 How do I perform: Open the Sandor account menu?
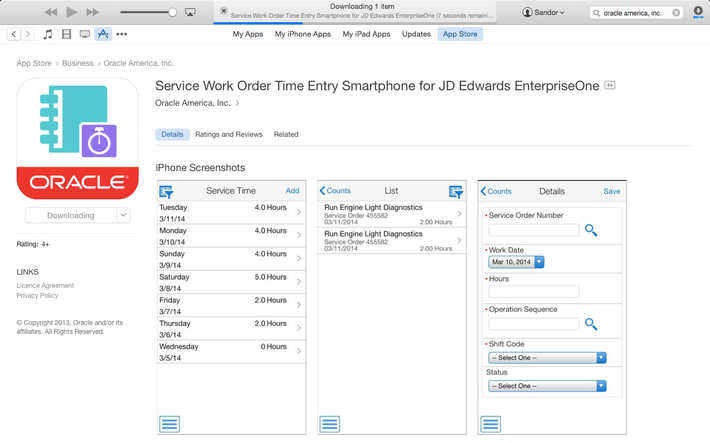pyautogui.click(x=543, y=12)
